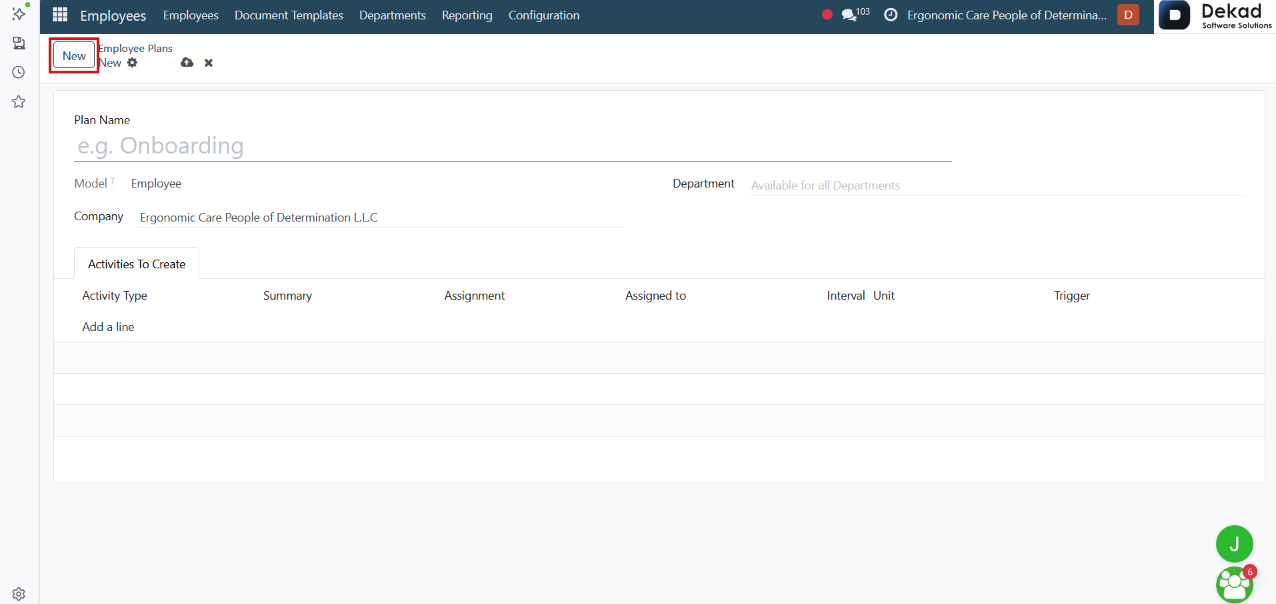Open the Document Templates menu
The image size is (1276, 604).
tap(289, 15)
